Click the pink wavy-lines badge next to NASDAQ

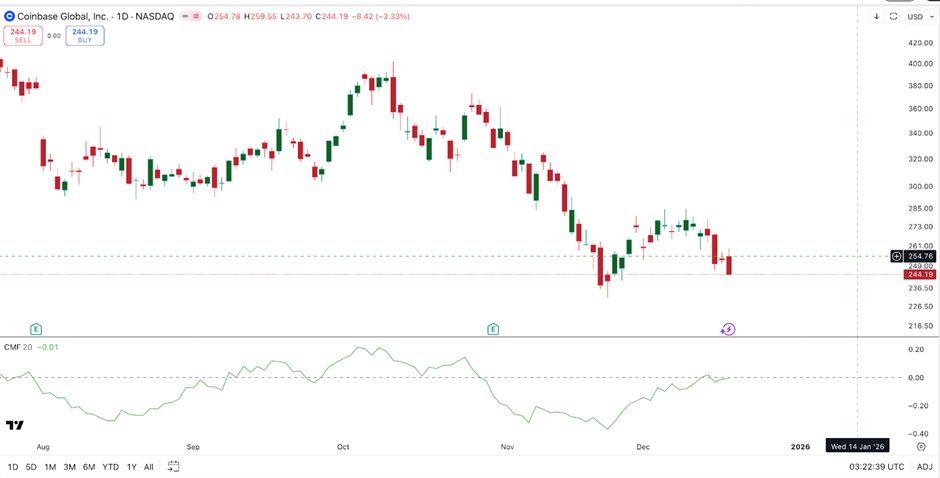pos(195,16)
